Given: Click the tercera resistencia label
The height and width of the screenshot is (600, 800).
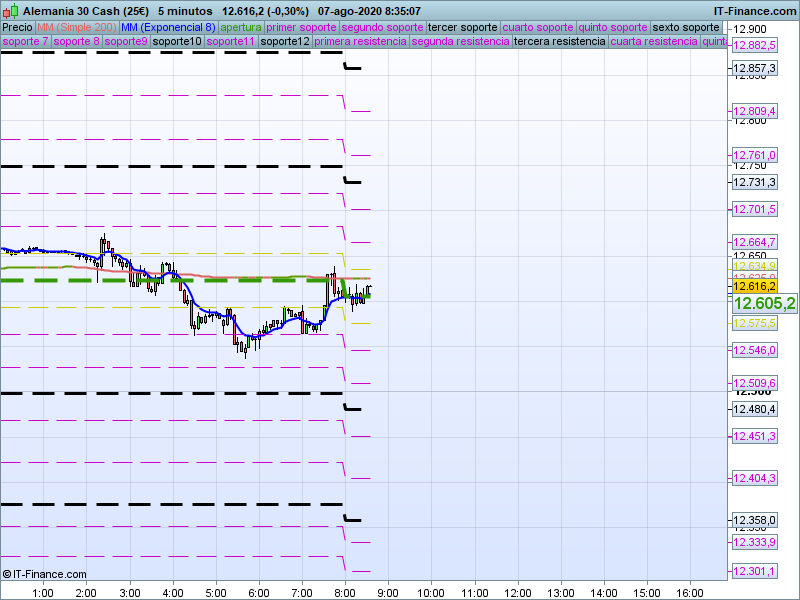Looking at the screenshot, I should pyautogui.click(x=559, y=42).
